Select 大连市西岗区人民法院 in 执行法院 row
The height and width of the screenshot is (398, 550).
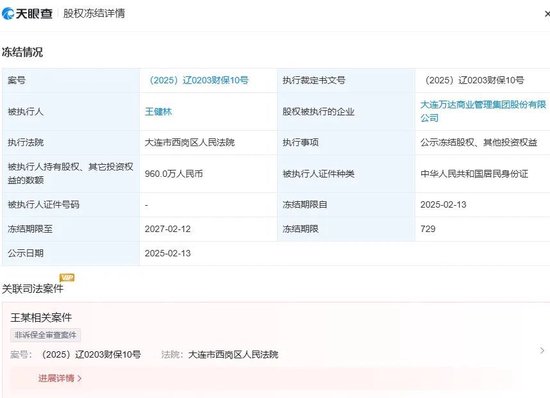pos(190,142)
